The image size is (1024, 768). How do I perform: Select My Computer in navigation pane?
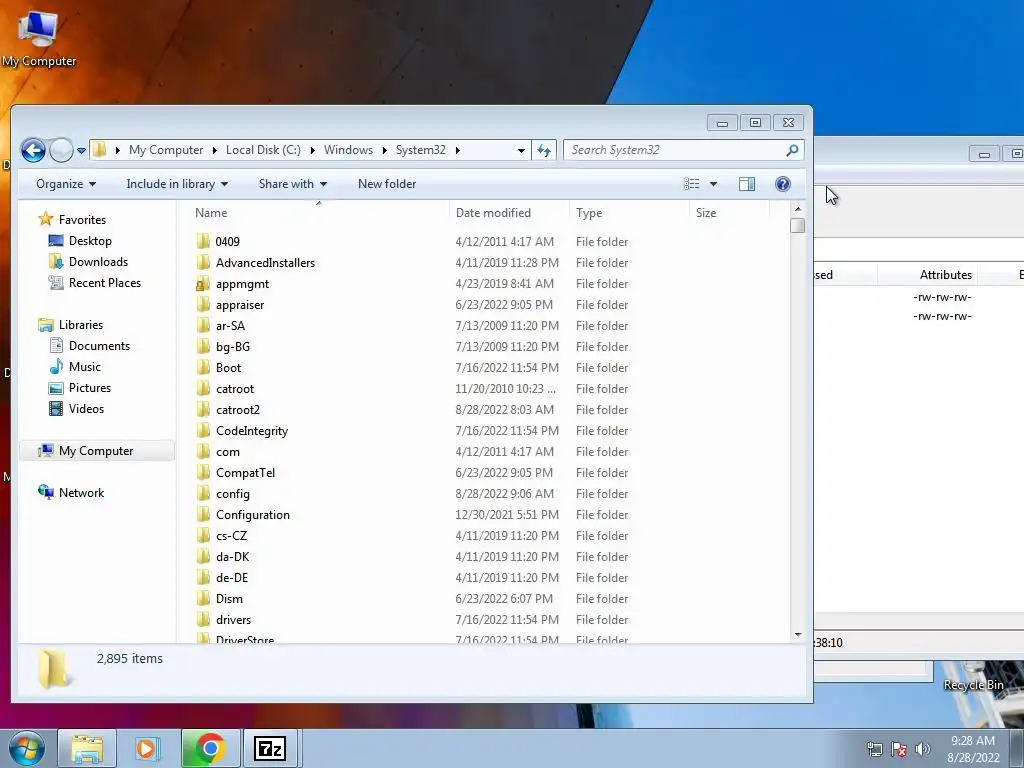point(97,451)
